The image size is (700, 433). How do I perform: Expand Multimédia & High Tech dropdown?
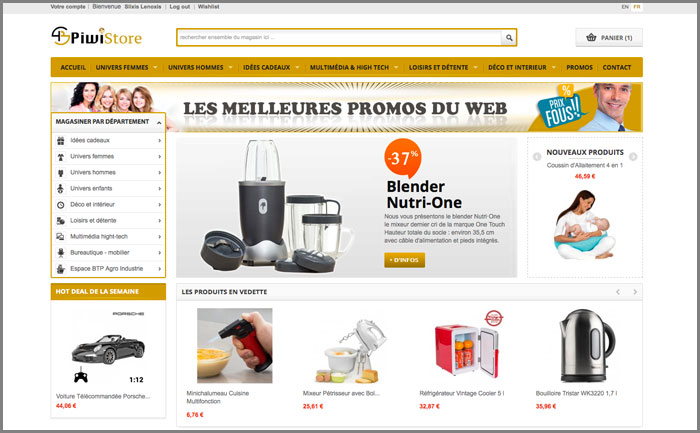pyautogui.click(x=396, y=67)
